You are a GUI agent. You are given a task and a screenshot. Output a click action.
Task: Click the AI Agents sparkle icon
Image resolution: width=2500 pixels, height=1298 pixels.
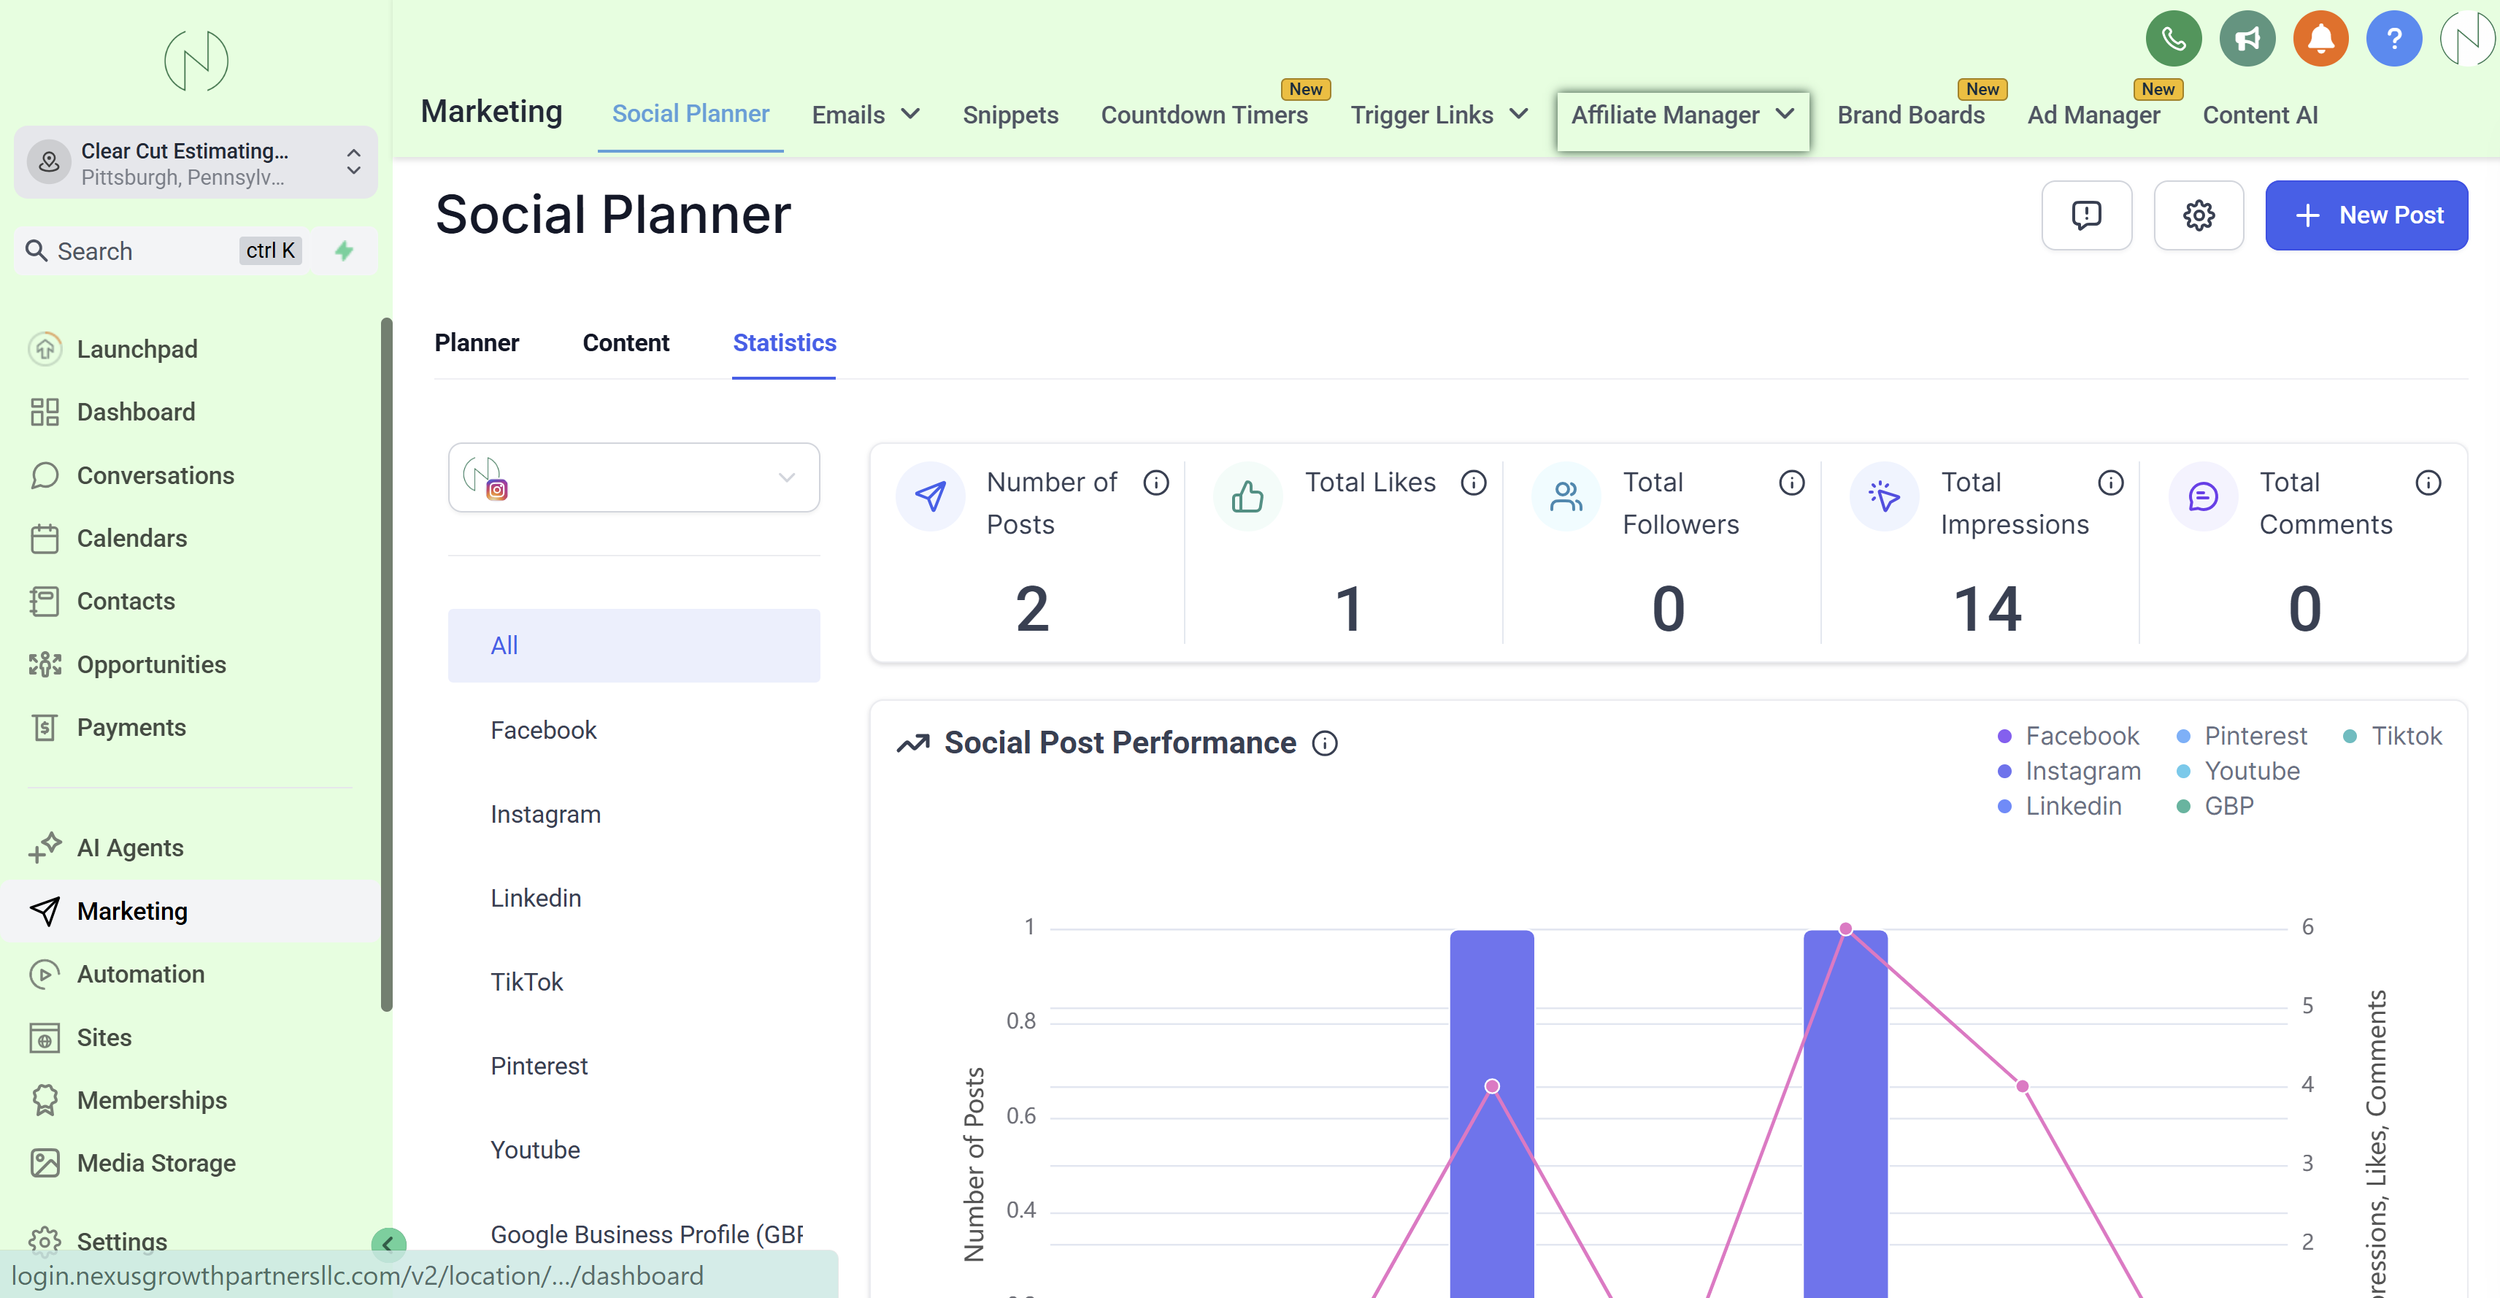[x=45, y=848]
